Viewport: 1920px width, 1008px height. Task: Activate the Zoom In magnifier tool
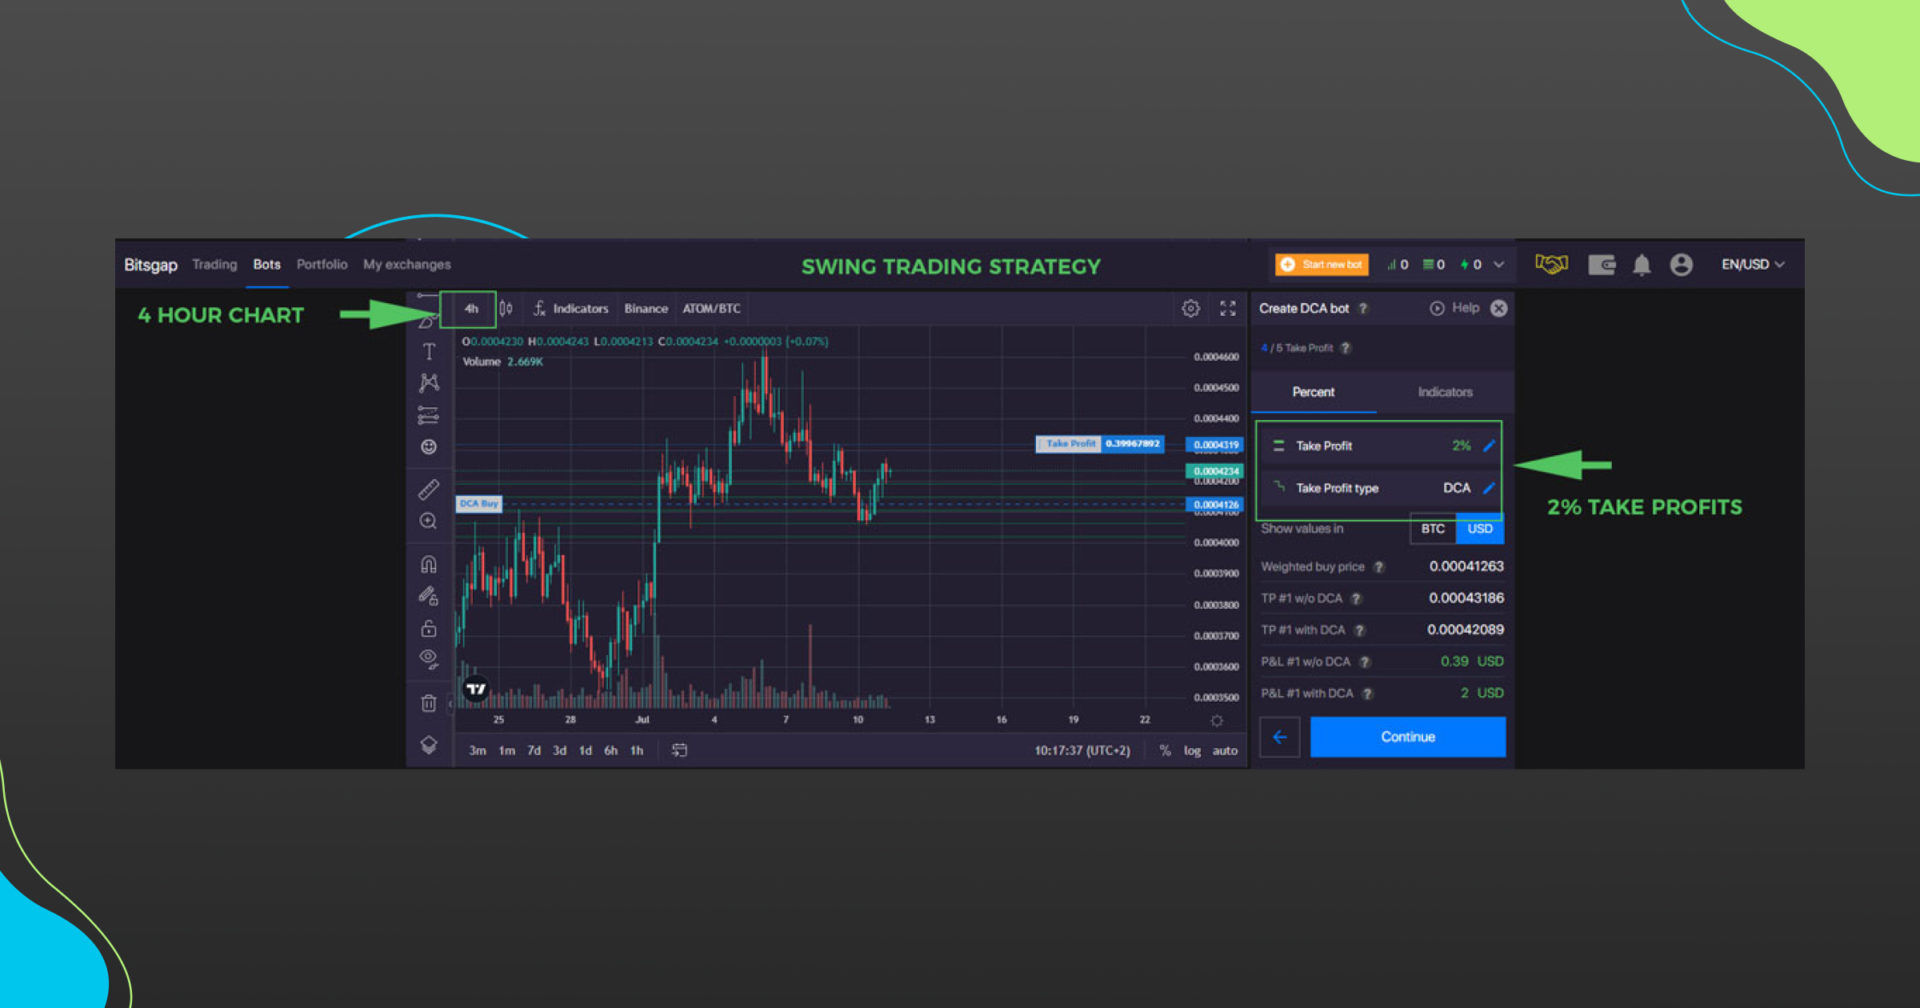tap(428, 520)
